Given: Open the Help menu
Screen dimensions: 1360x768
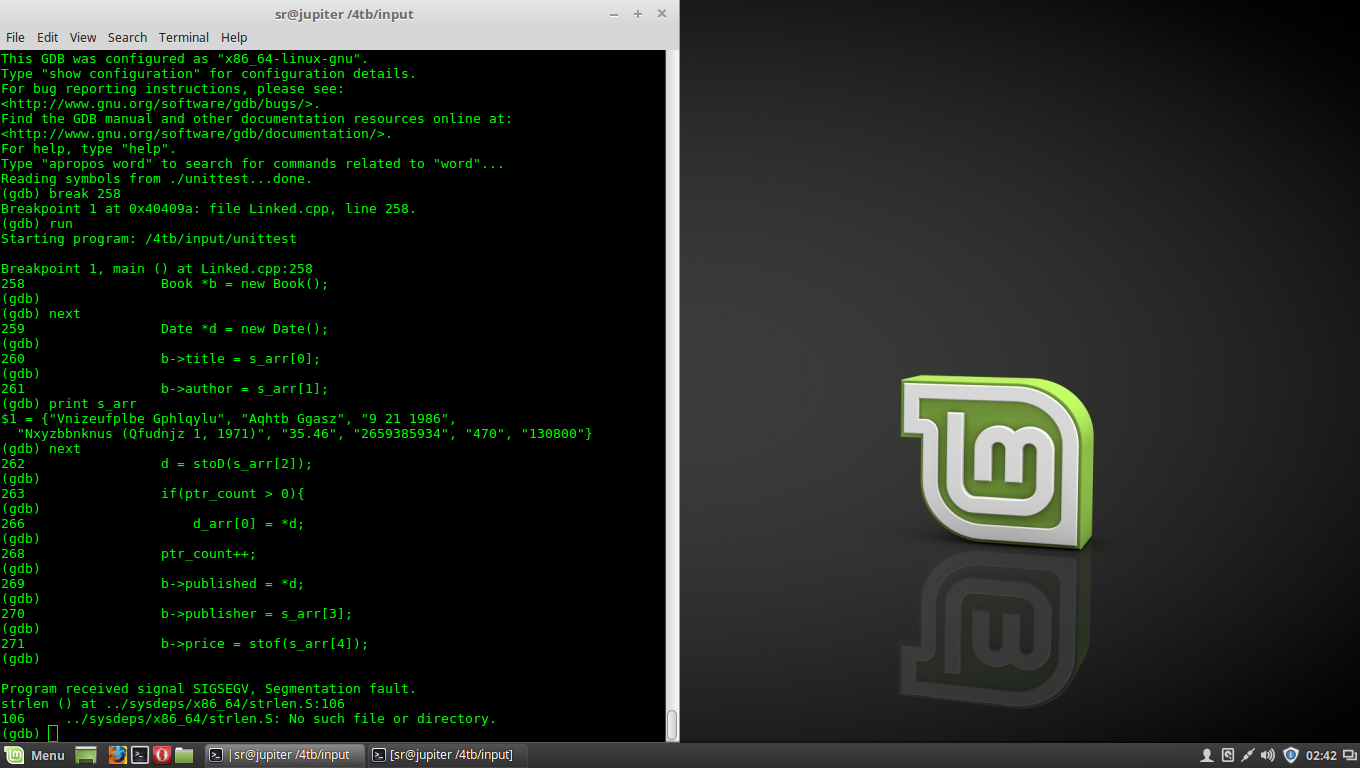Looking at the screenshot, I should pos(234,37).
